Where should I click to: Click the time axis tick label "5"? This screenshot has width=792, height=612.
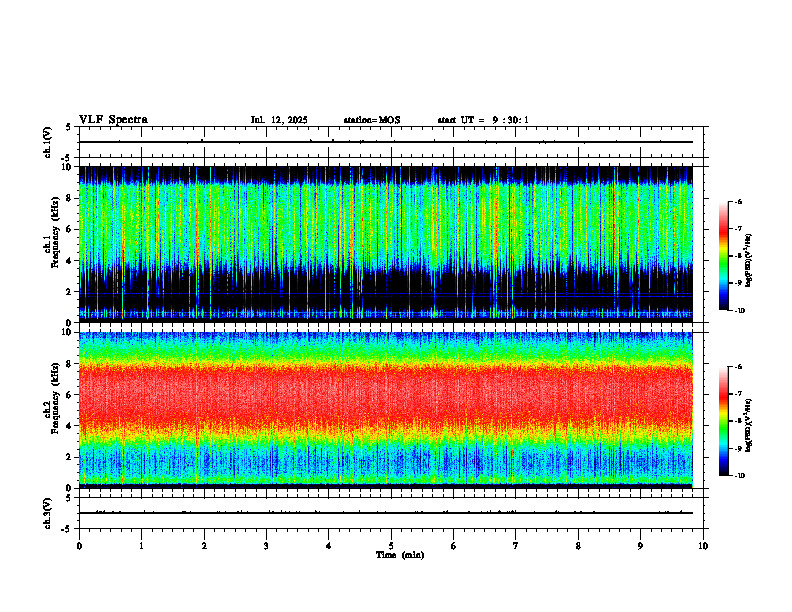point(391,546)
